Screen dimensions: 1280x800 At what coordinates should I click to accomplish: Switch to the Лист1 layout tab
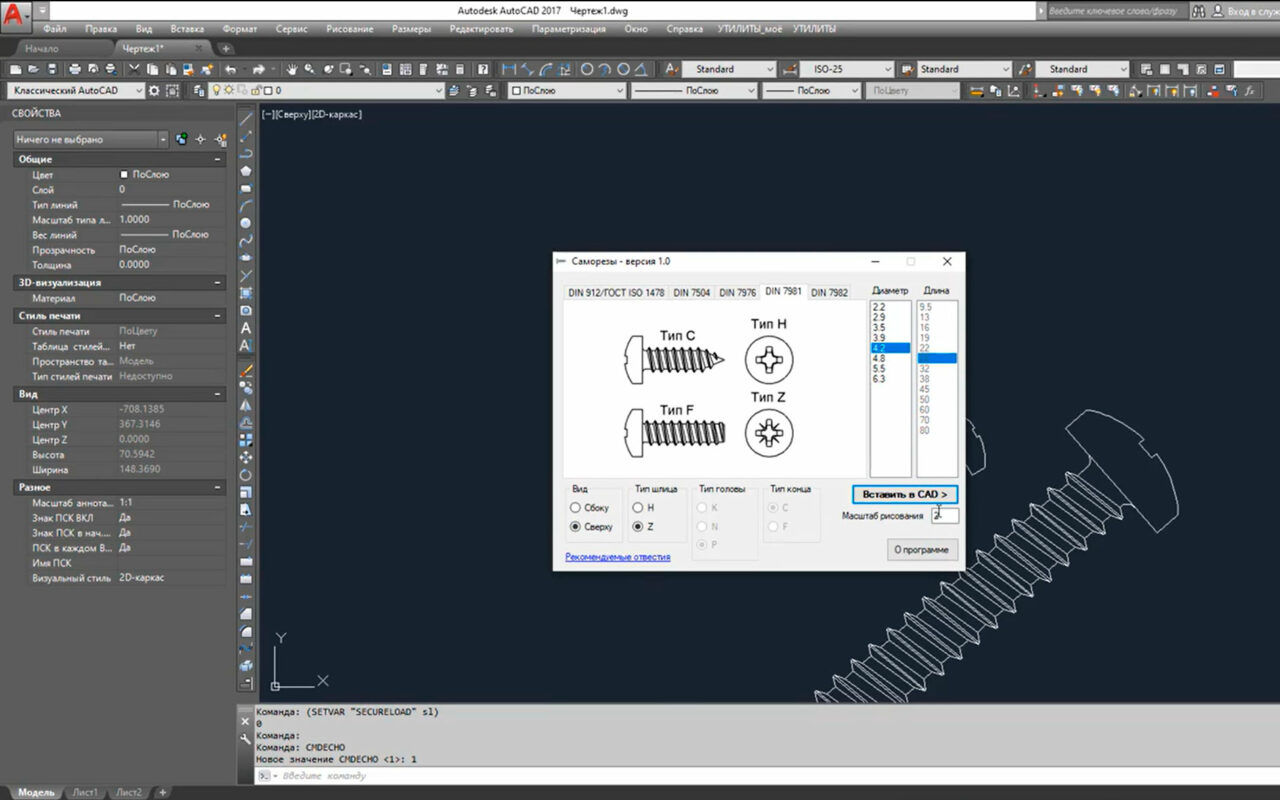[85, 792]
